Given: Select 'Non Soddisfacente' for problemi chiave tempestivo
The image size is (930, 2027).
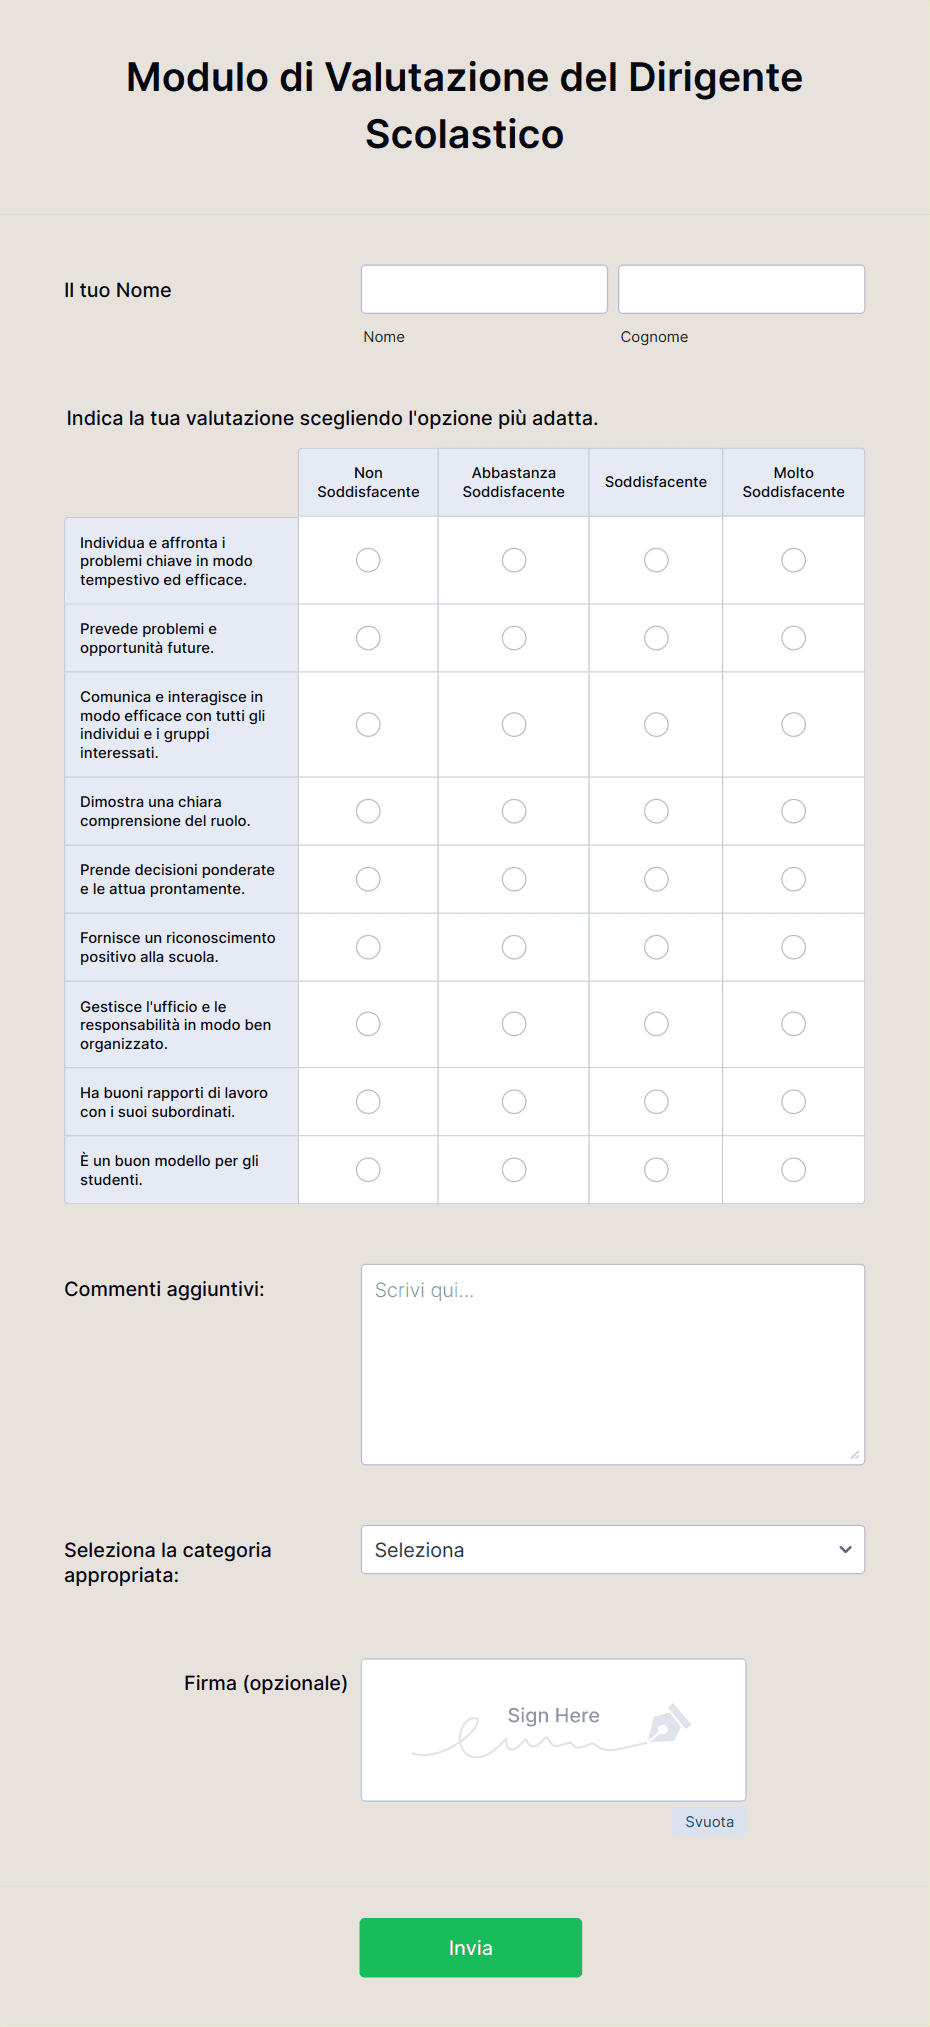Looking at the screenshot, I should click(x=367, y=560).
